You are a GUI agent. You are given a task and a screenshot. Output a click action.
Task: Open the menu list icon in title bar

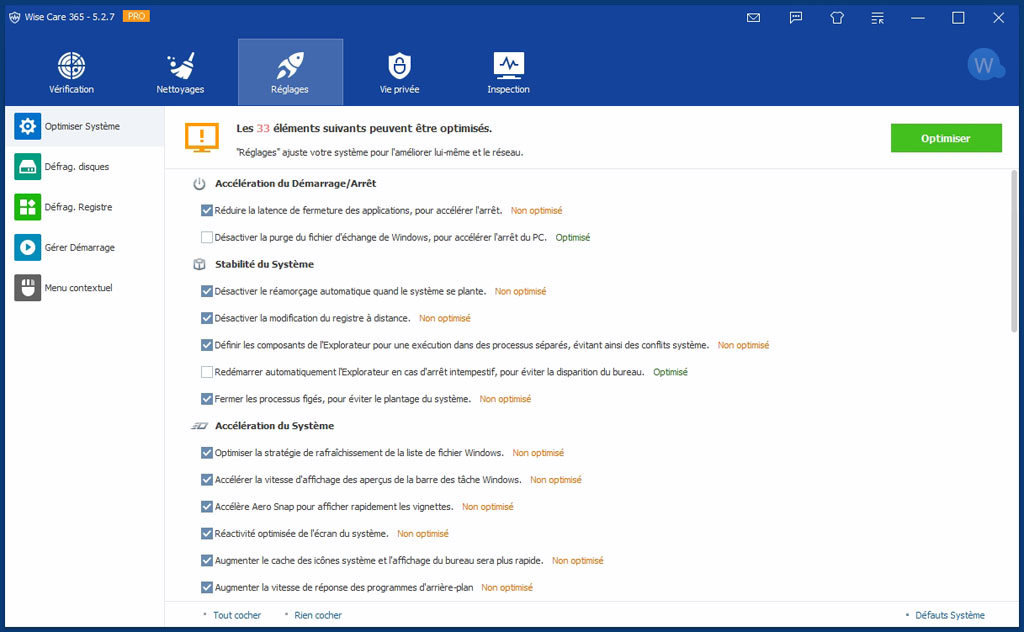pyautogui.click(x=877, y=18)
